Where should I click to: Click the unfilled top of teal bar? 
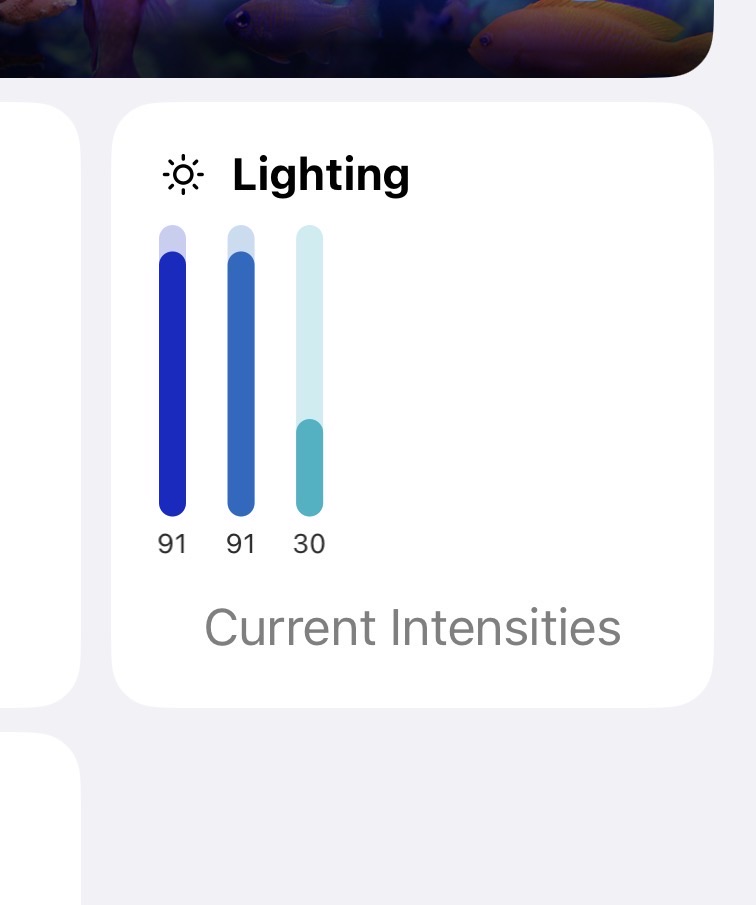309,322
